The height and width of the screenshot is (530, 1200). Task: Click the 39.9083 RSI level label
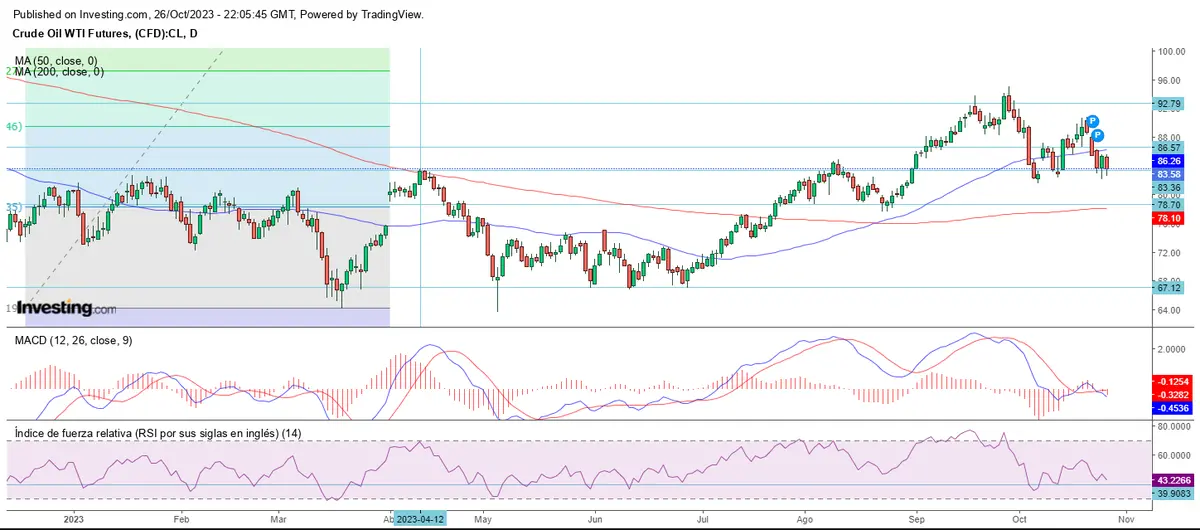pos(1173,493)
